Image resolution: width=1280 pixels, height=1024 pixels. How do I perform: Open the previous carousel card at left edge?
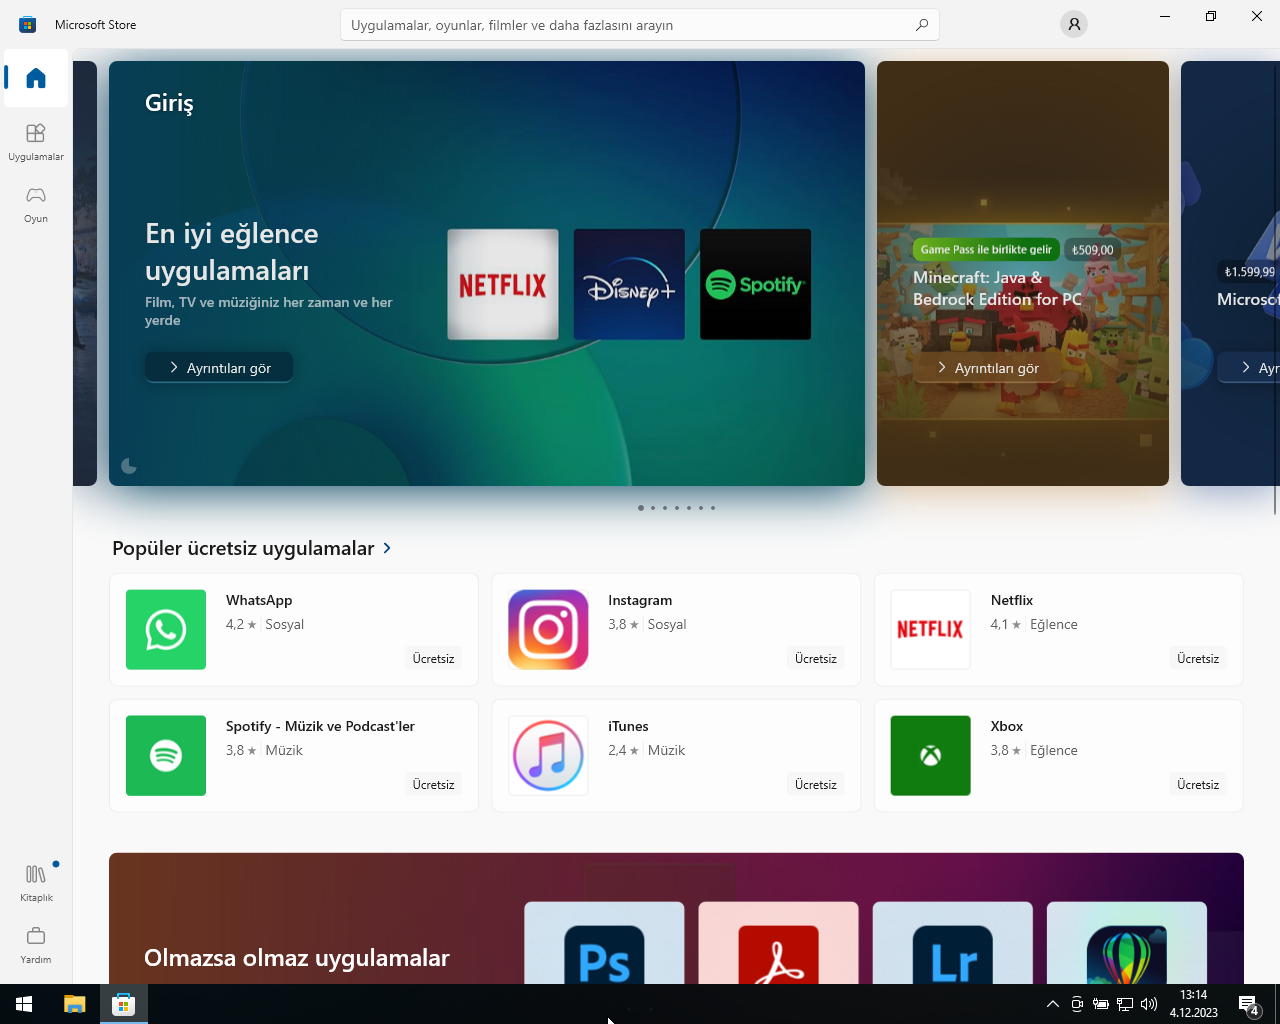point(85,273)
